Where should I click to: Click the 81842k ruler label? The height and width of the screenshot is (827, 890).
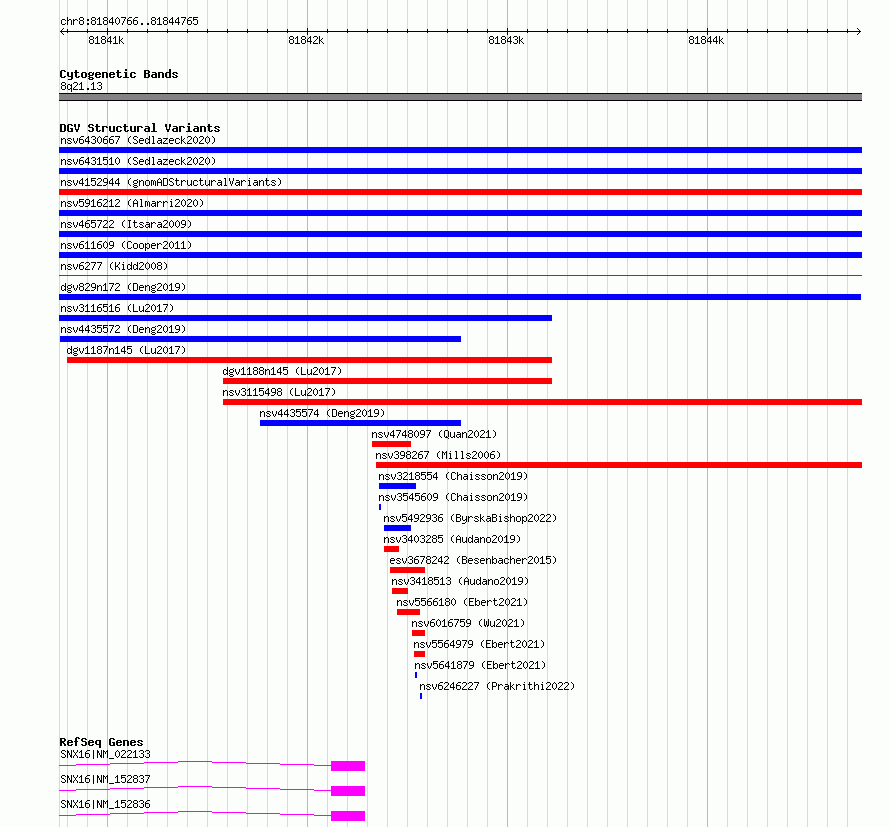(307, 40)
